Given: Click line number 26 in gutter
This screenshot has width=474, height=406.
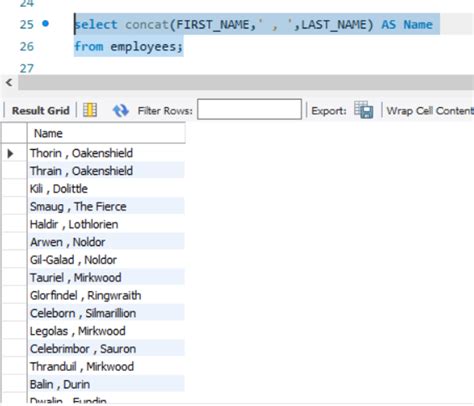Looking at the screenshot, I should pos(27,46).
